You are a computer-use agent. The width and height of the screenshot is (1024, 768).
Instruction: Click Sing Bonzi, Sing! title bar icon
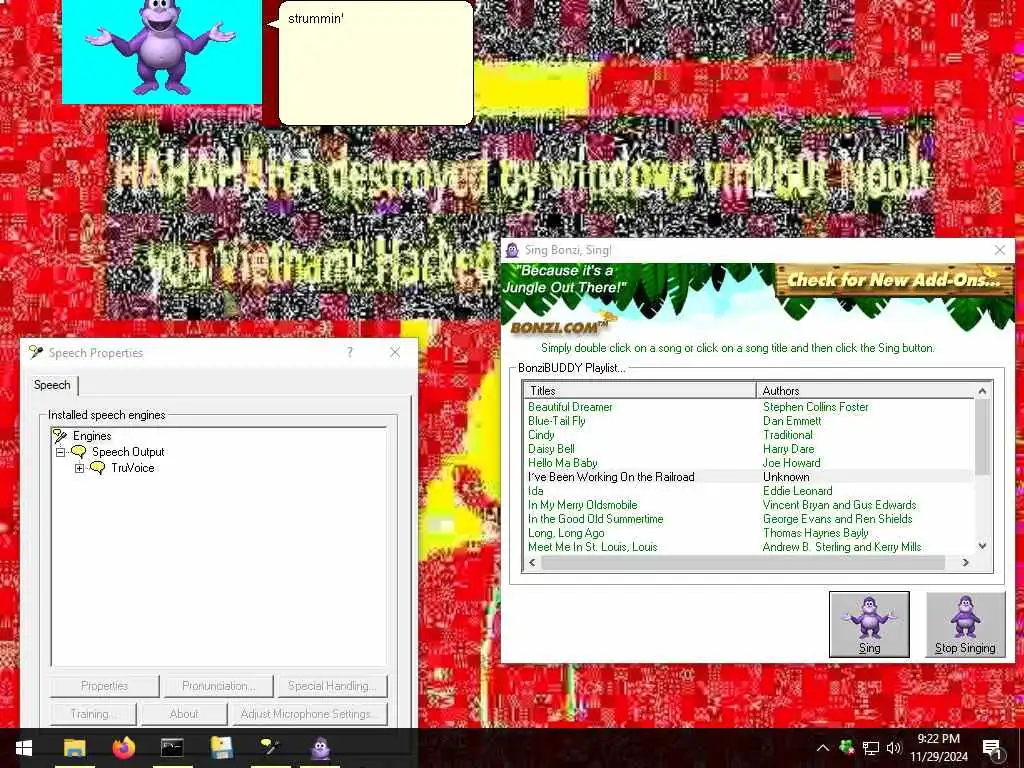(513, 250)
